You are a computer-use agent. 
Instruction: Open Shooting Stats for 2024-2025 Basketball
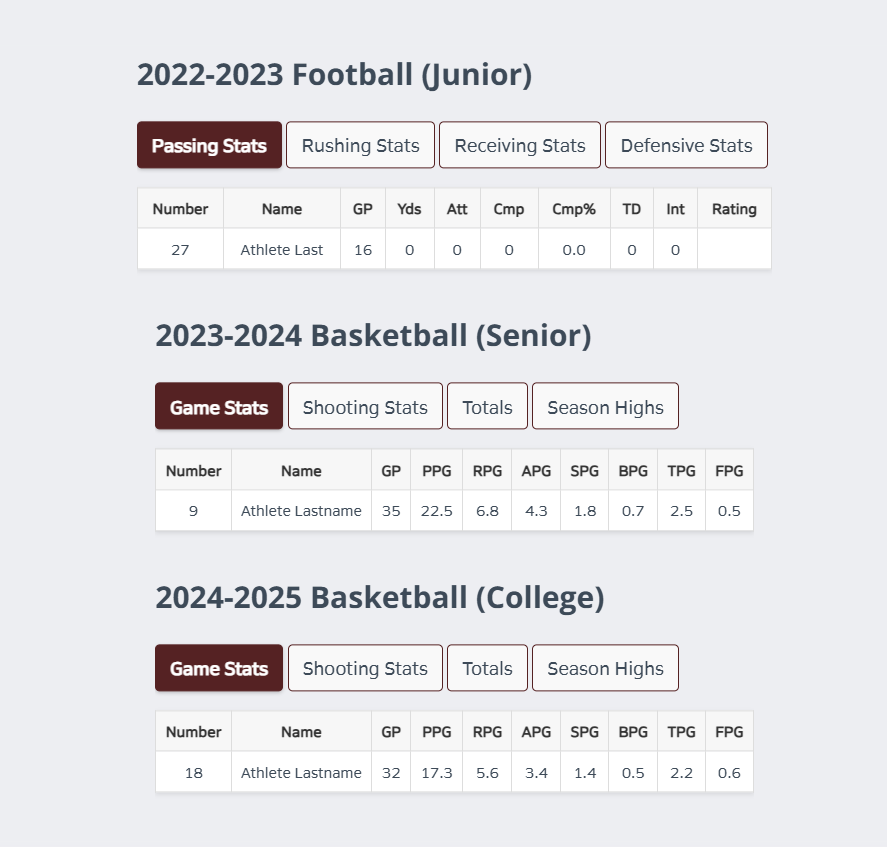[x=365, y=668]
